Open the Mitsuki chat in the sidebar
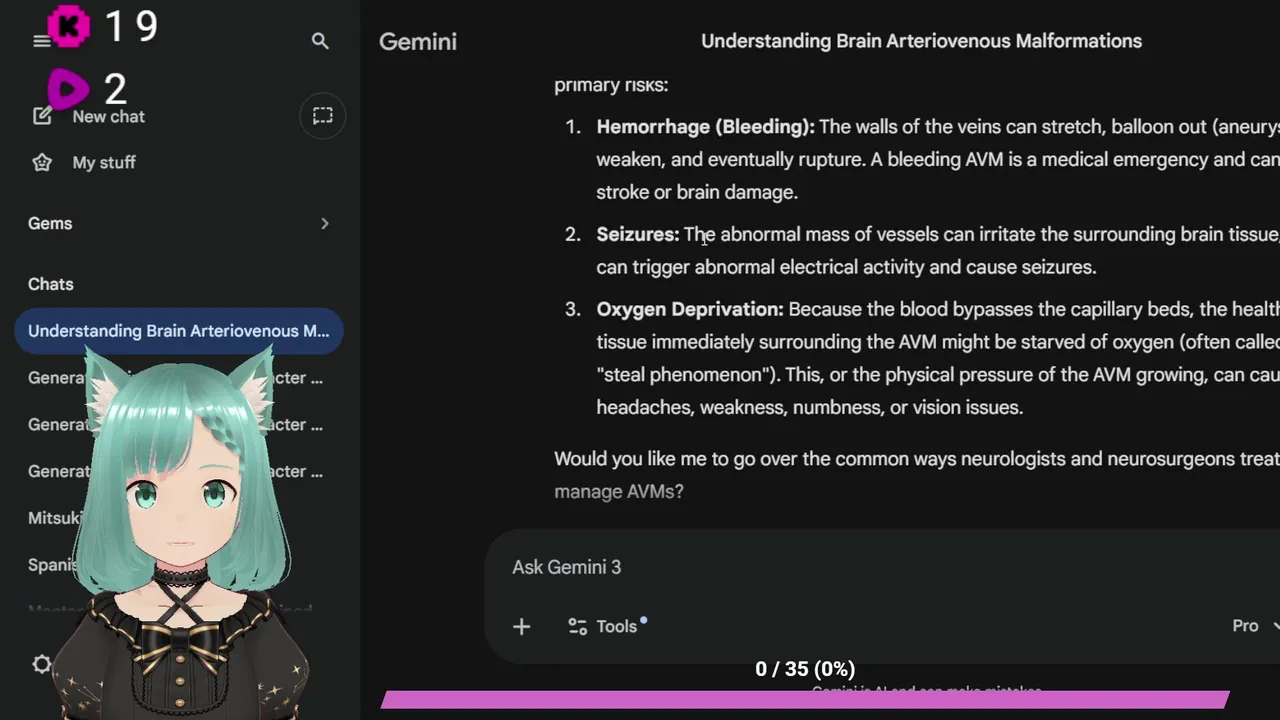 [55, 518]
